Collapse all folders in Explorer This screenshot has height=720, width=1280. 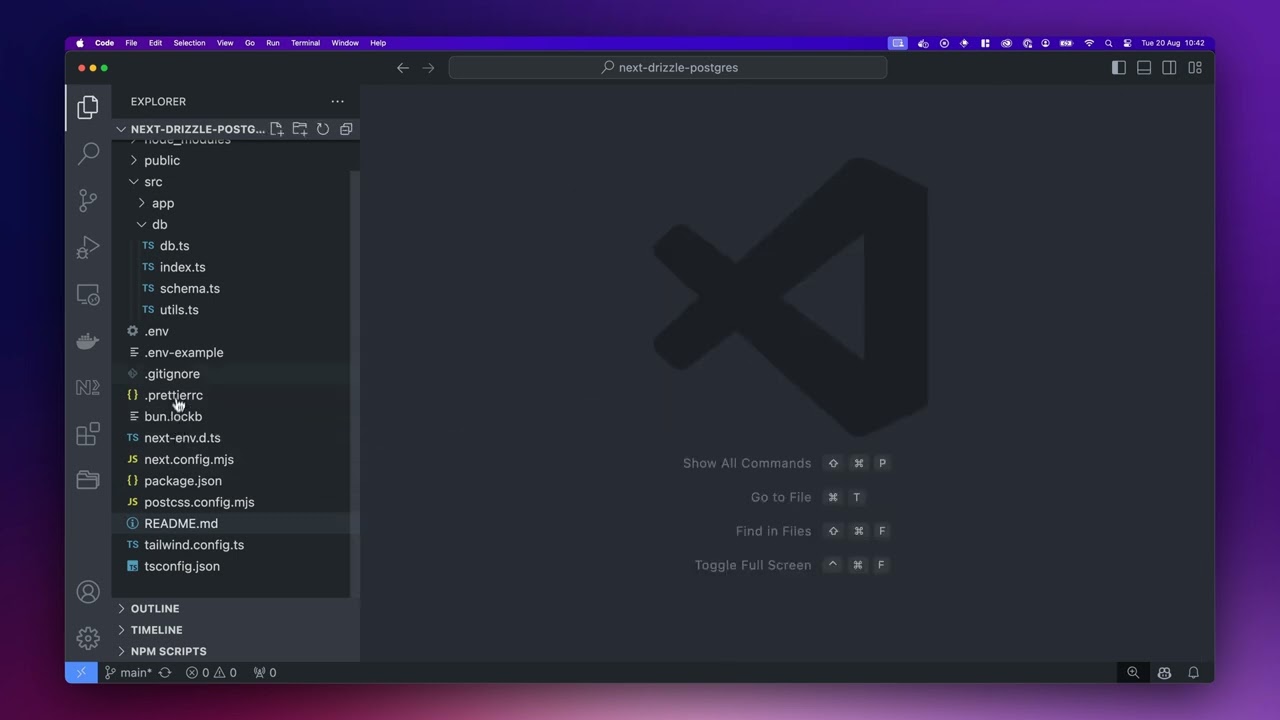tap(346, 129)
